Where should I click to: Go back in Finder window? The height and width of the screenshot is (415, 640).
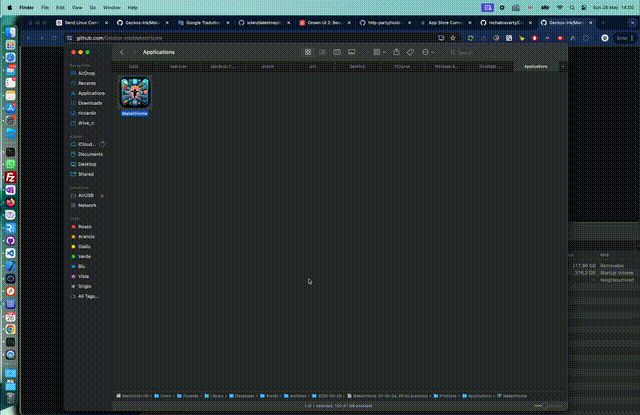(122, 52)
